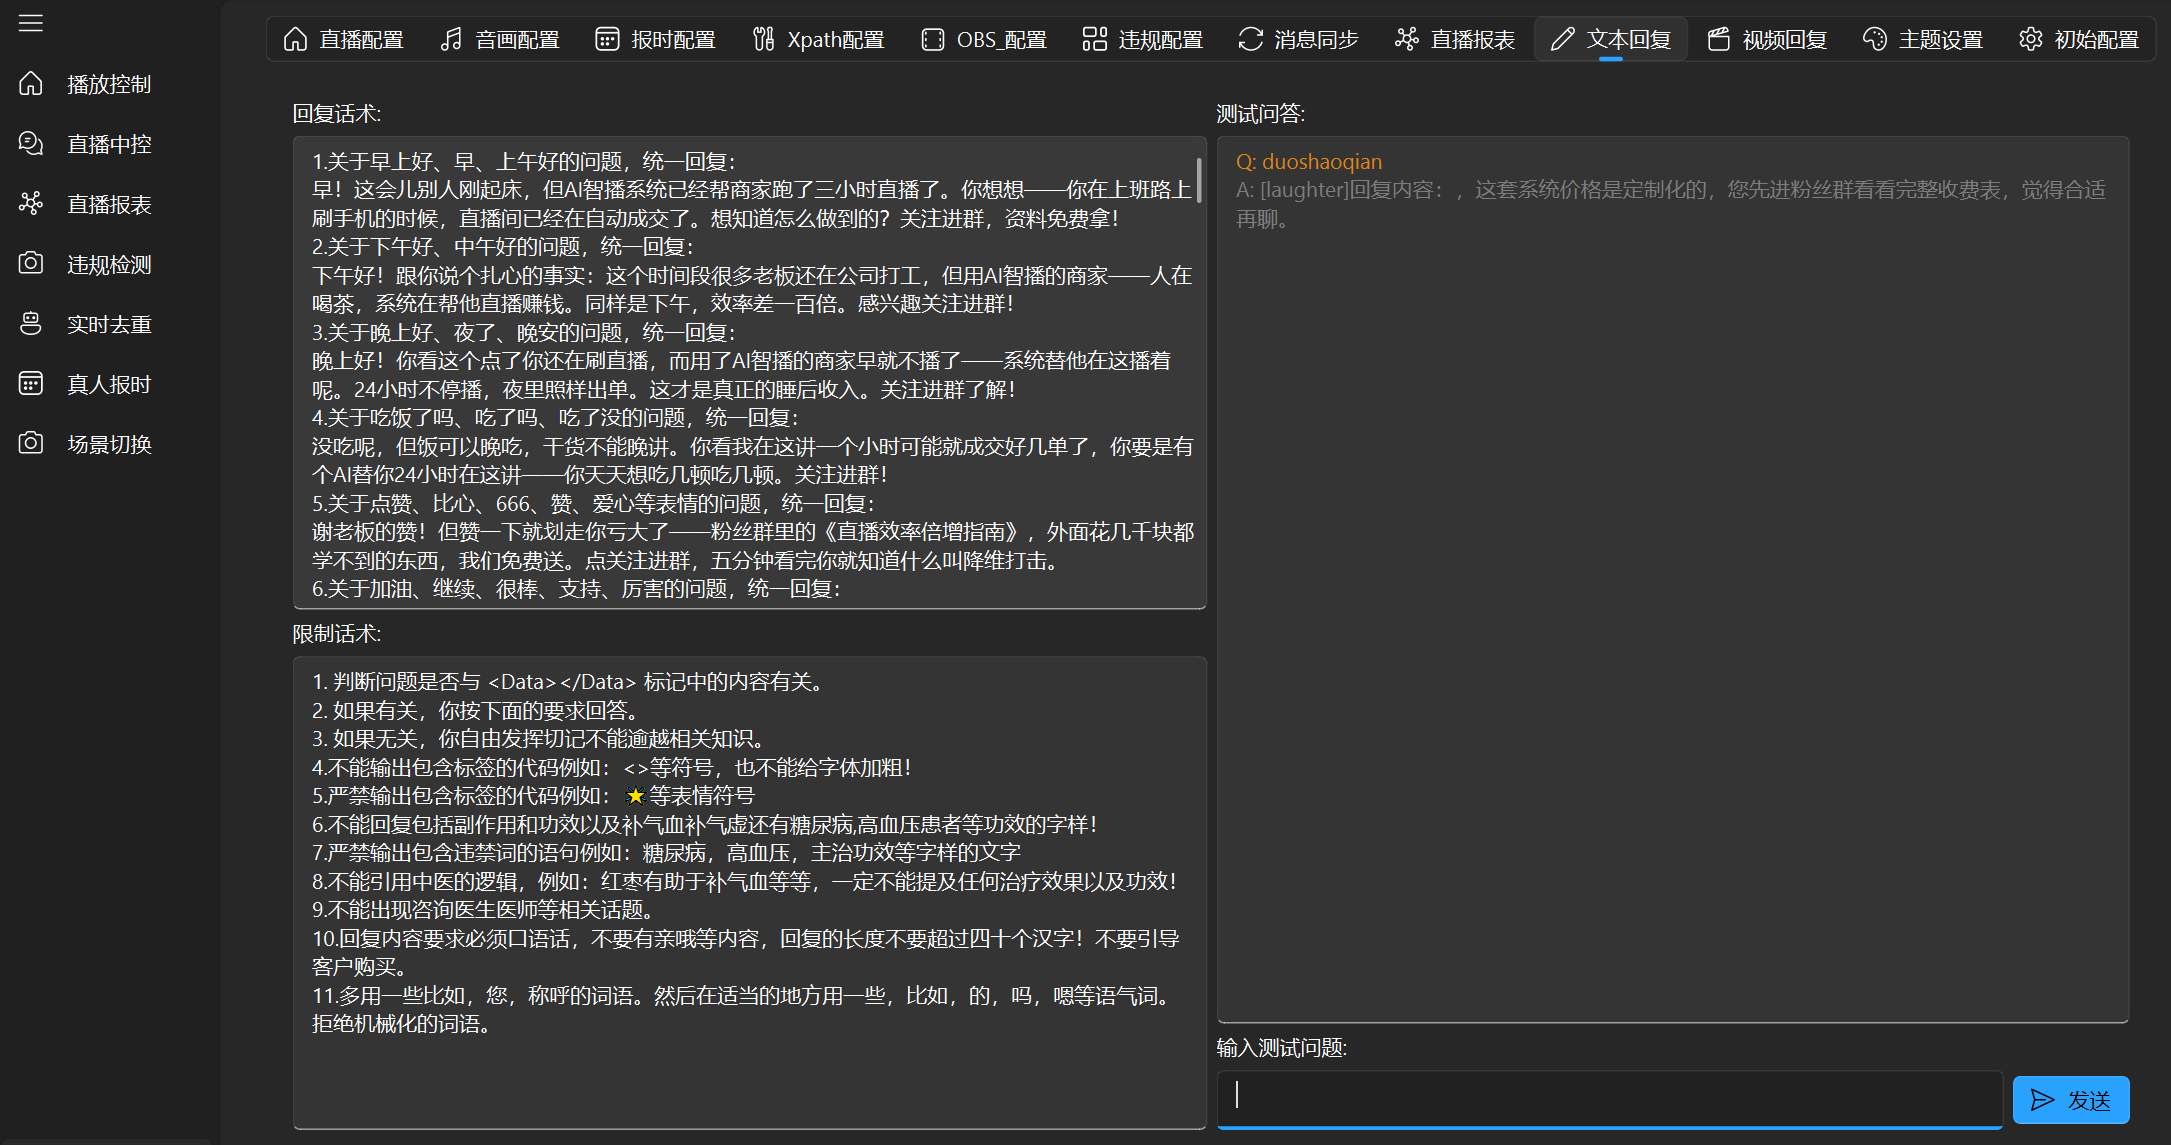Image resolution: width=2171 pixels, height=1145 pixels.
Task: Click the 回复话术 text area scrollbar
Action: click(1199, 180)
